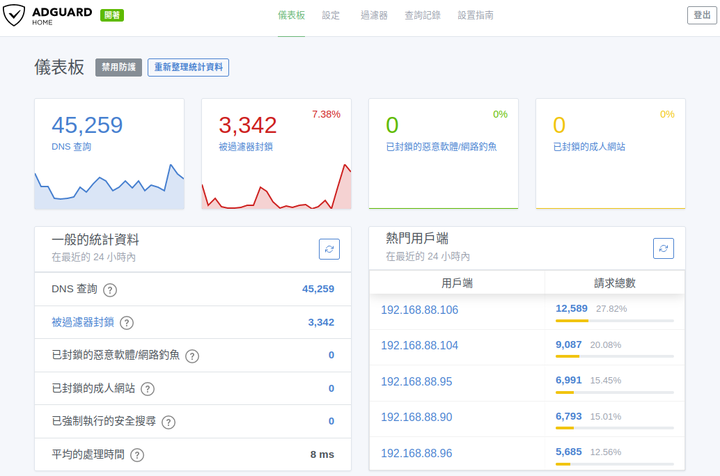Screen dimensions: 720x476
Task: Go to the 查詢記錄 query log tab
Action: click(422, 16)
